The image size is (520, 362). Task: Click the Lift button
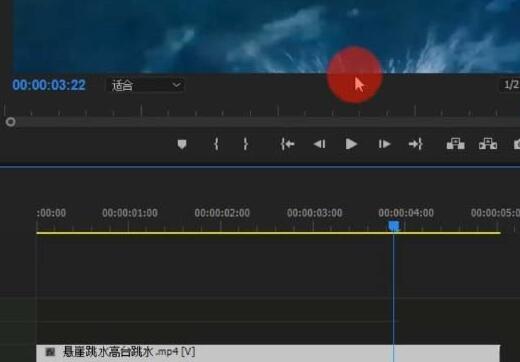(x=455, y=144)
